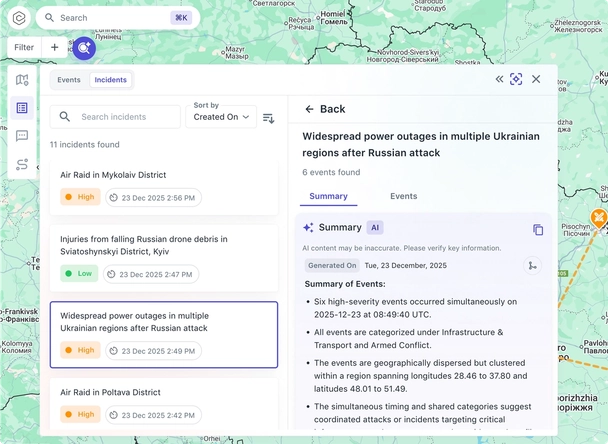This screenshot has width=608, height=444.
Task: Click the sparkle icon beside Summary
Action: 308,228
